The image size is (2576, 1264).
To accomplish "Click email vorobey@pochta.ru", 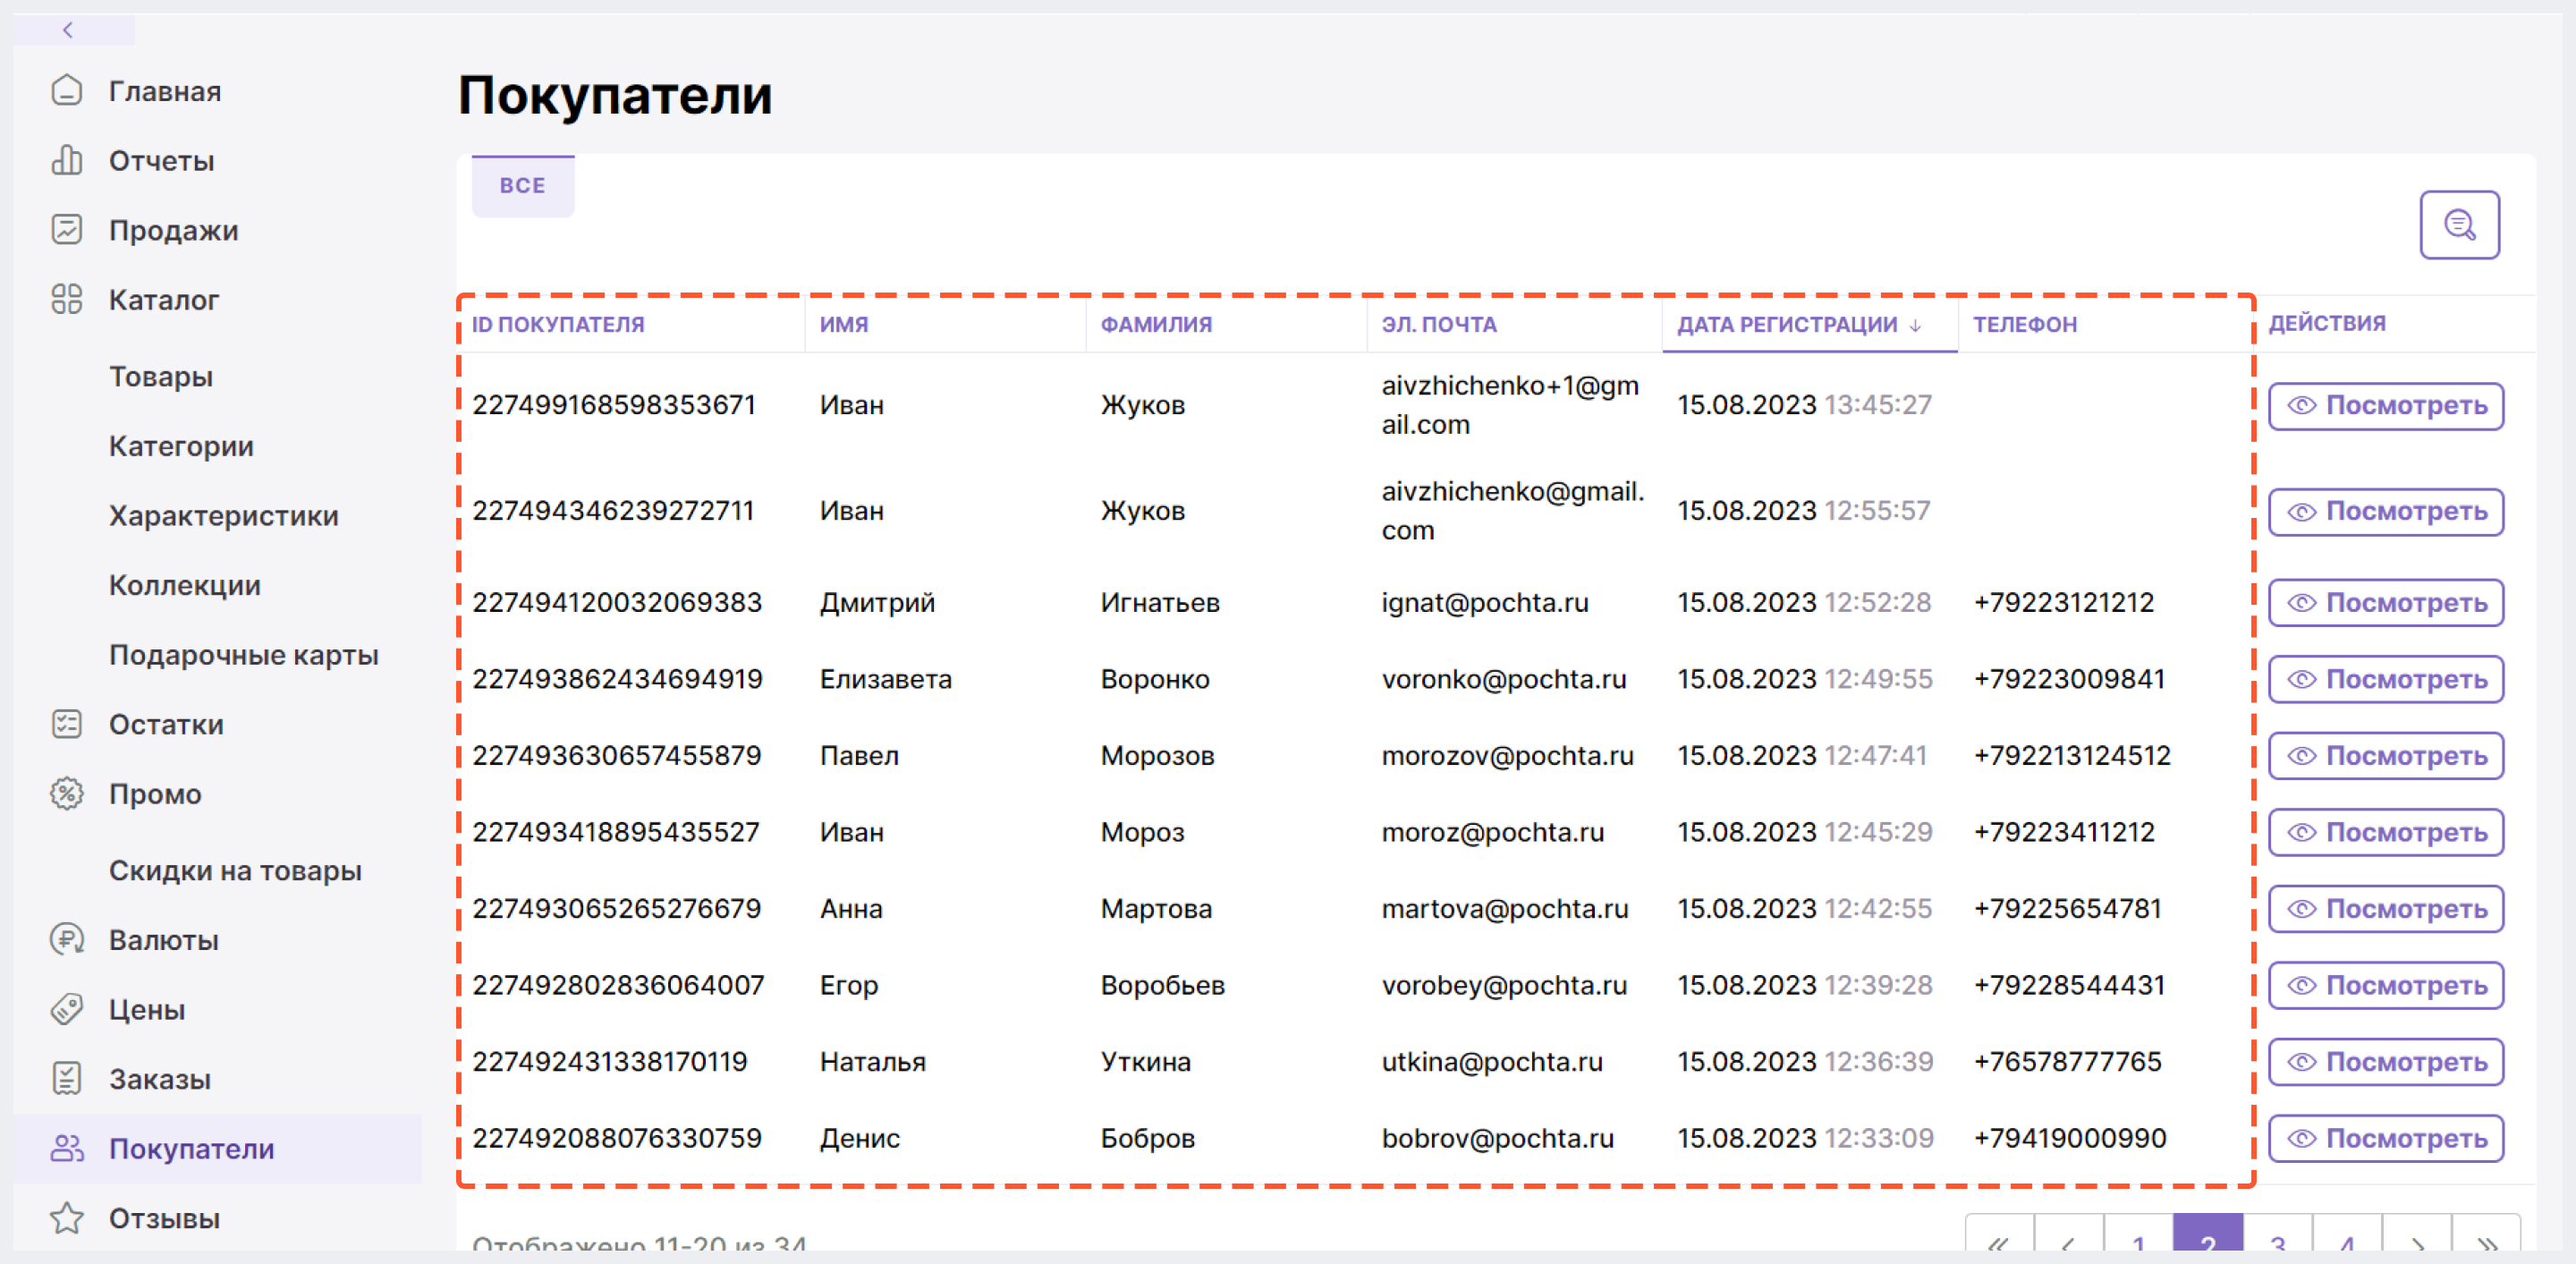I will 1504,986.
